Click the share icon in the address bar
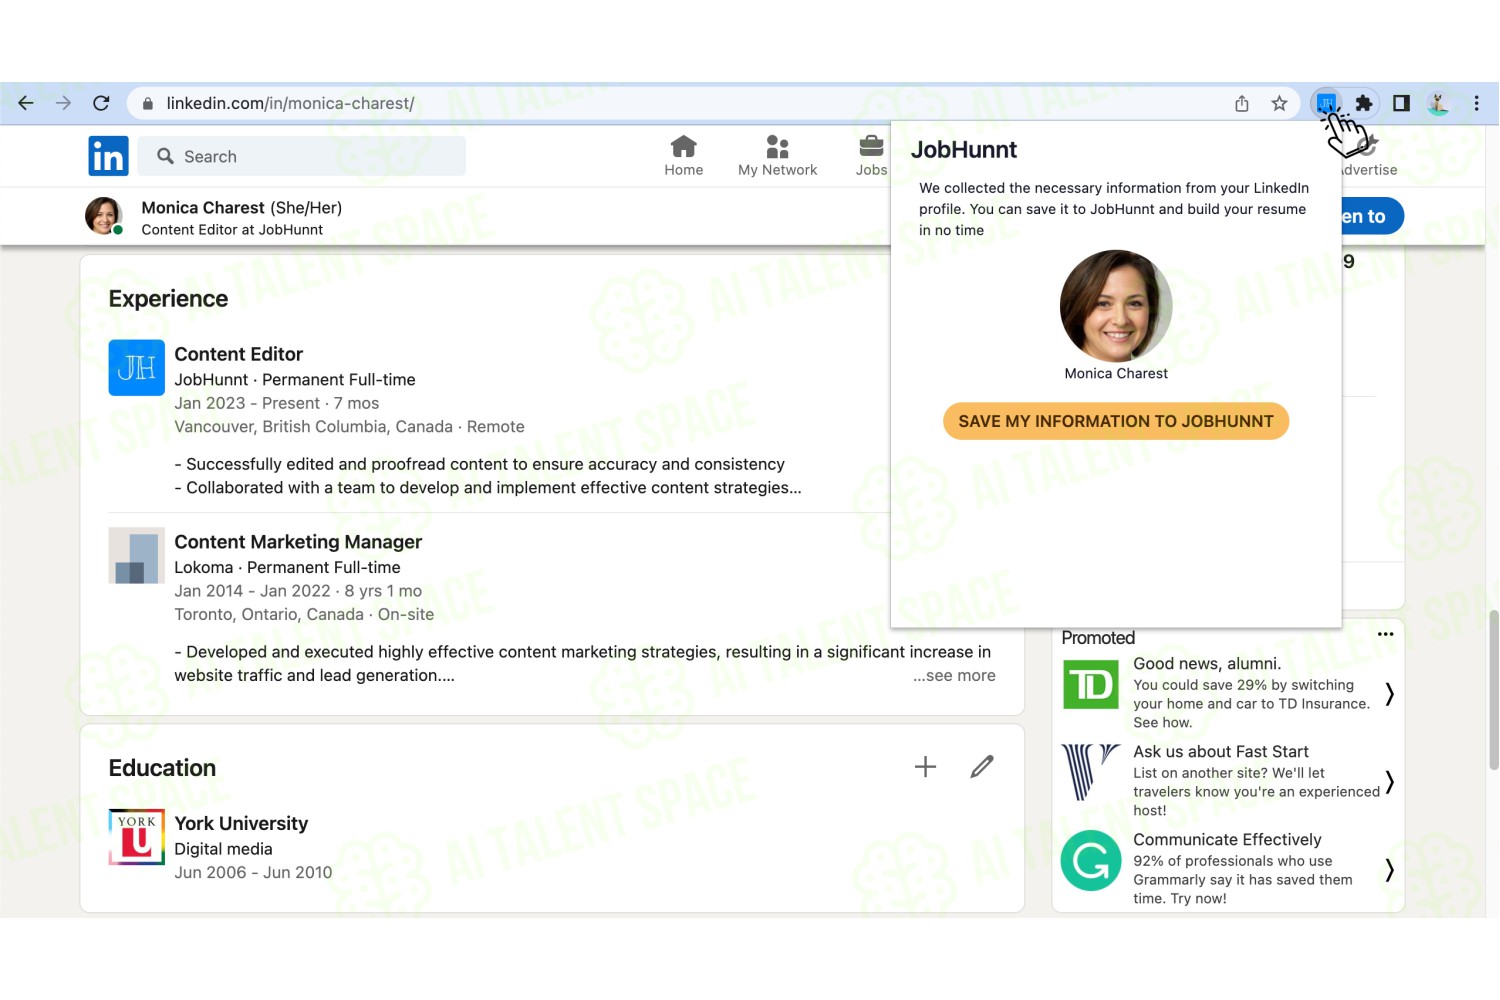Screen dimensions: 1500x1000 click(x=1242, y=103)
